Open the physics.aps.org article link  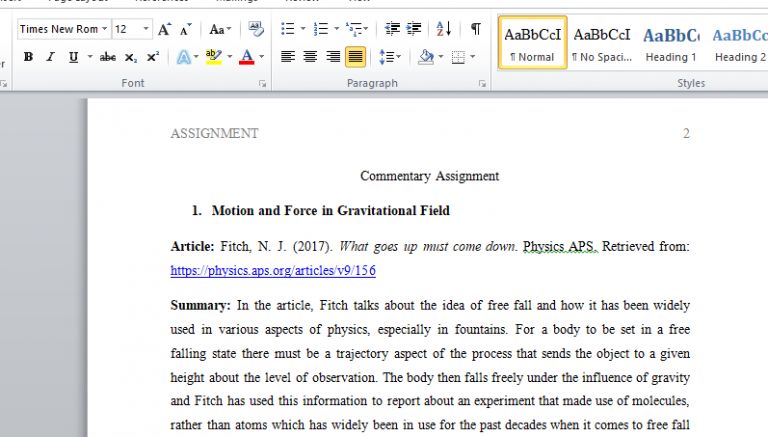273,271
